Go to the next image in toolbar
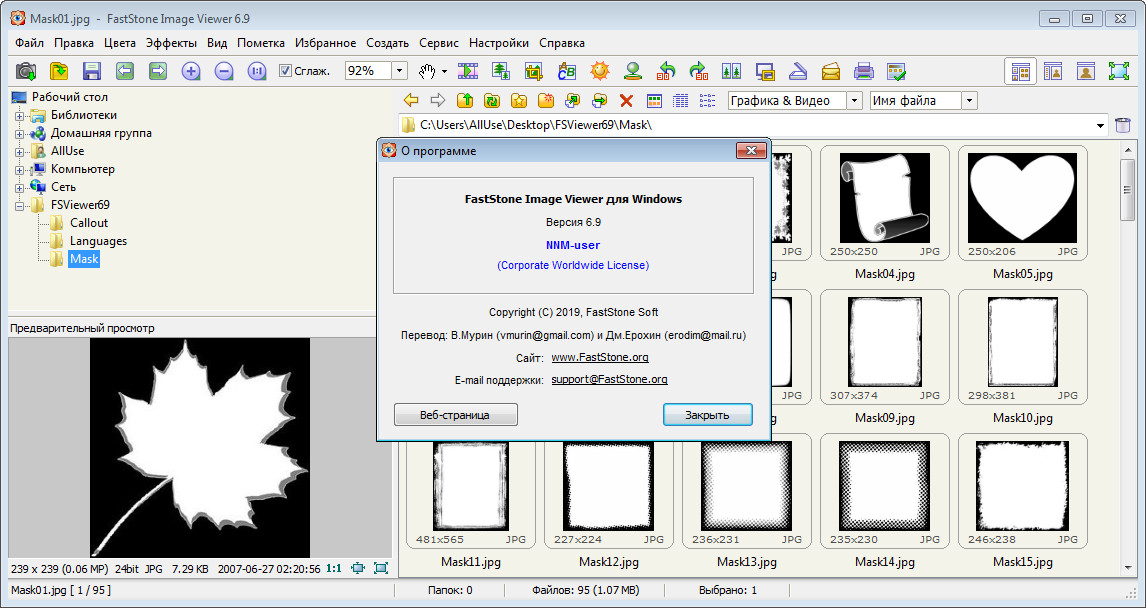 tap(158, 71)
